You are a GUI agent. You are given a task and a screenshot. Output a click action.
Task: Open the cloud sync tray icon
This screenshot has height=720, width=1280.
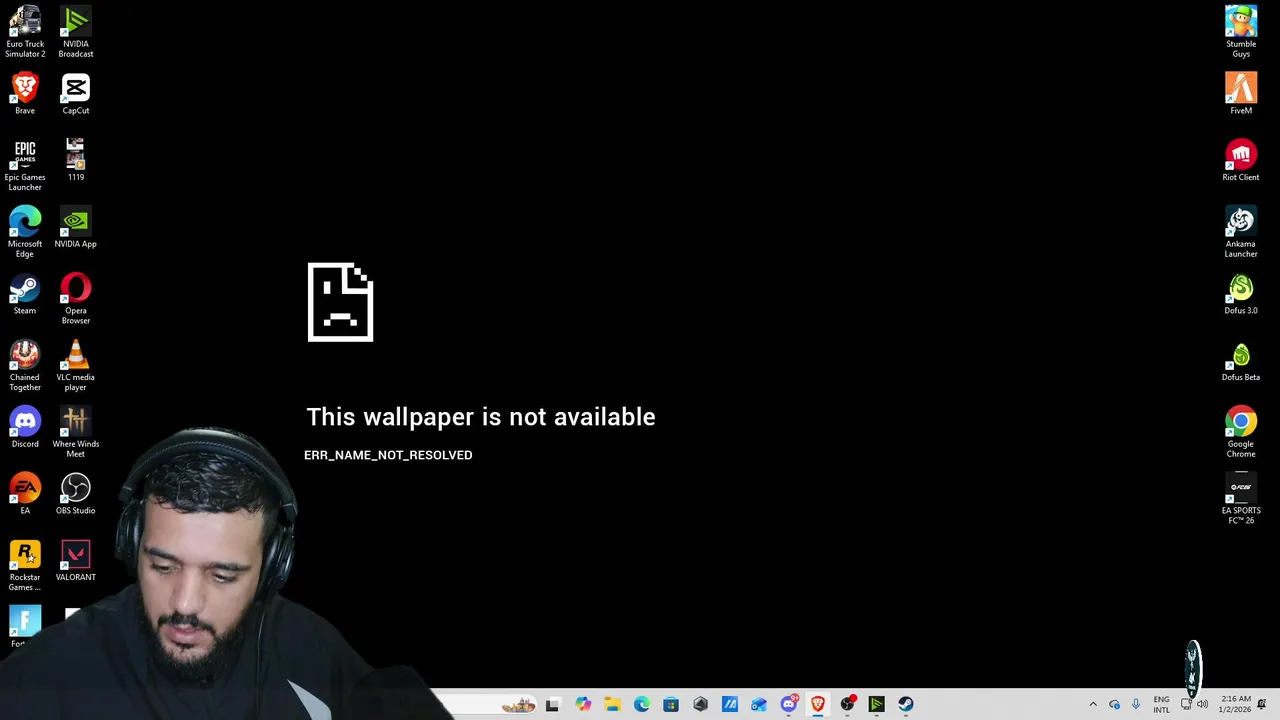tap(1114, 704)
